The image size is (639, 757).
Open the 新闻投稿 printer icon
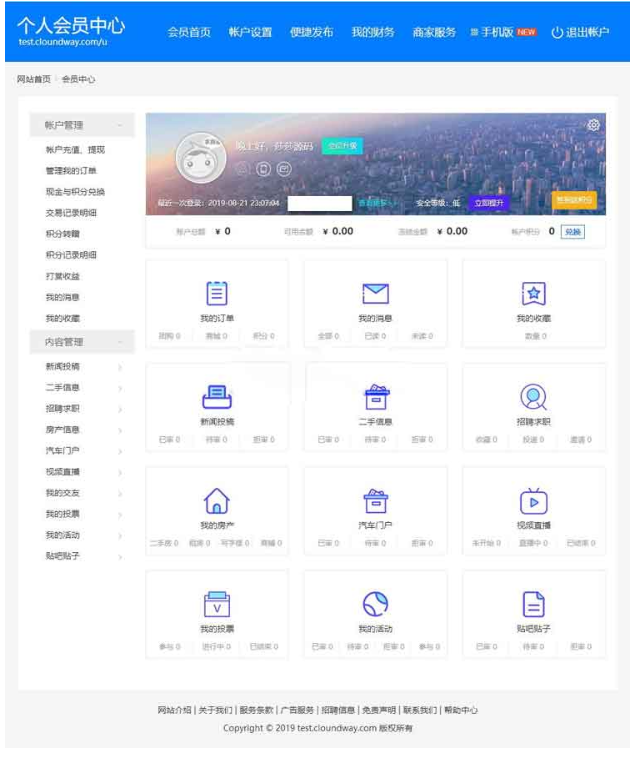217,397
